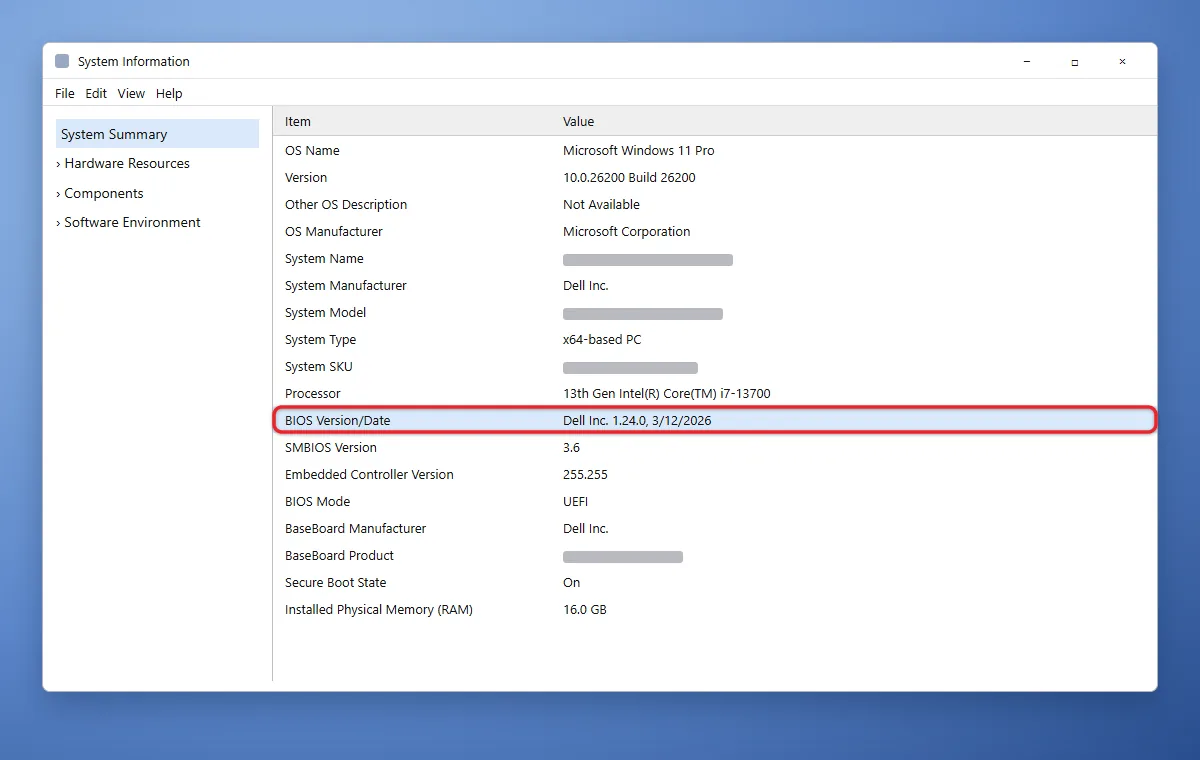
Task: Expand the Hardware Resources chevron
Action: point(59,164)
